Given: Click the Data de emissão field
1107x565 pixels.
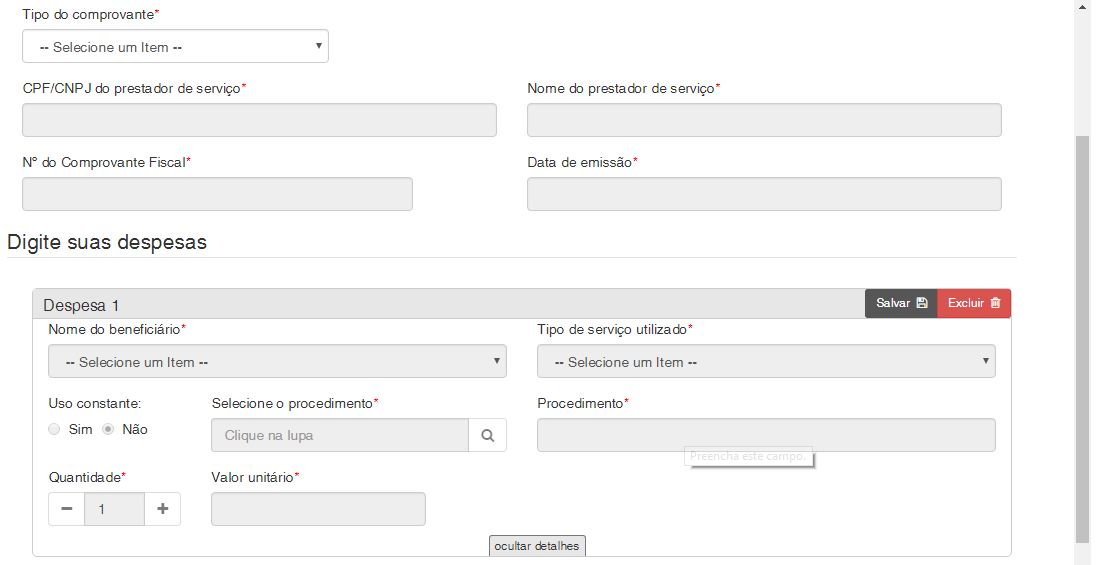Looking at the screenshot, I should [x=764, y=194].
